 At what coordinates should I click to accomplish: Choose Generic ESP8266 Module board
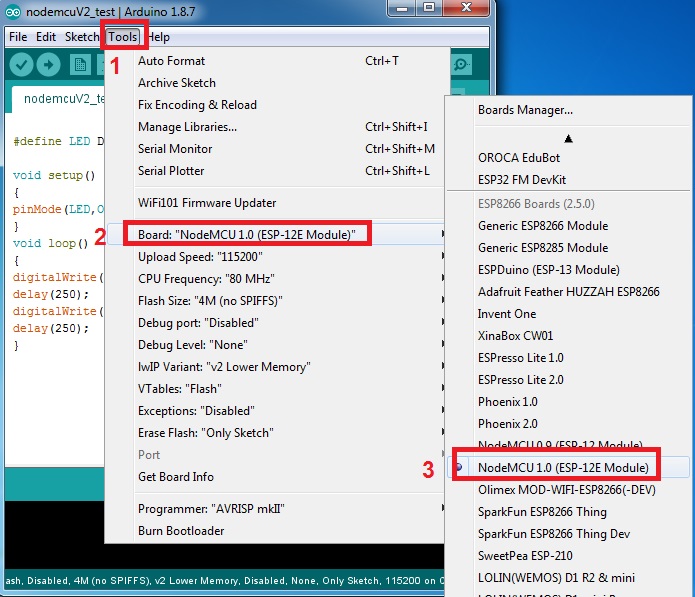(543, 225)
